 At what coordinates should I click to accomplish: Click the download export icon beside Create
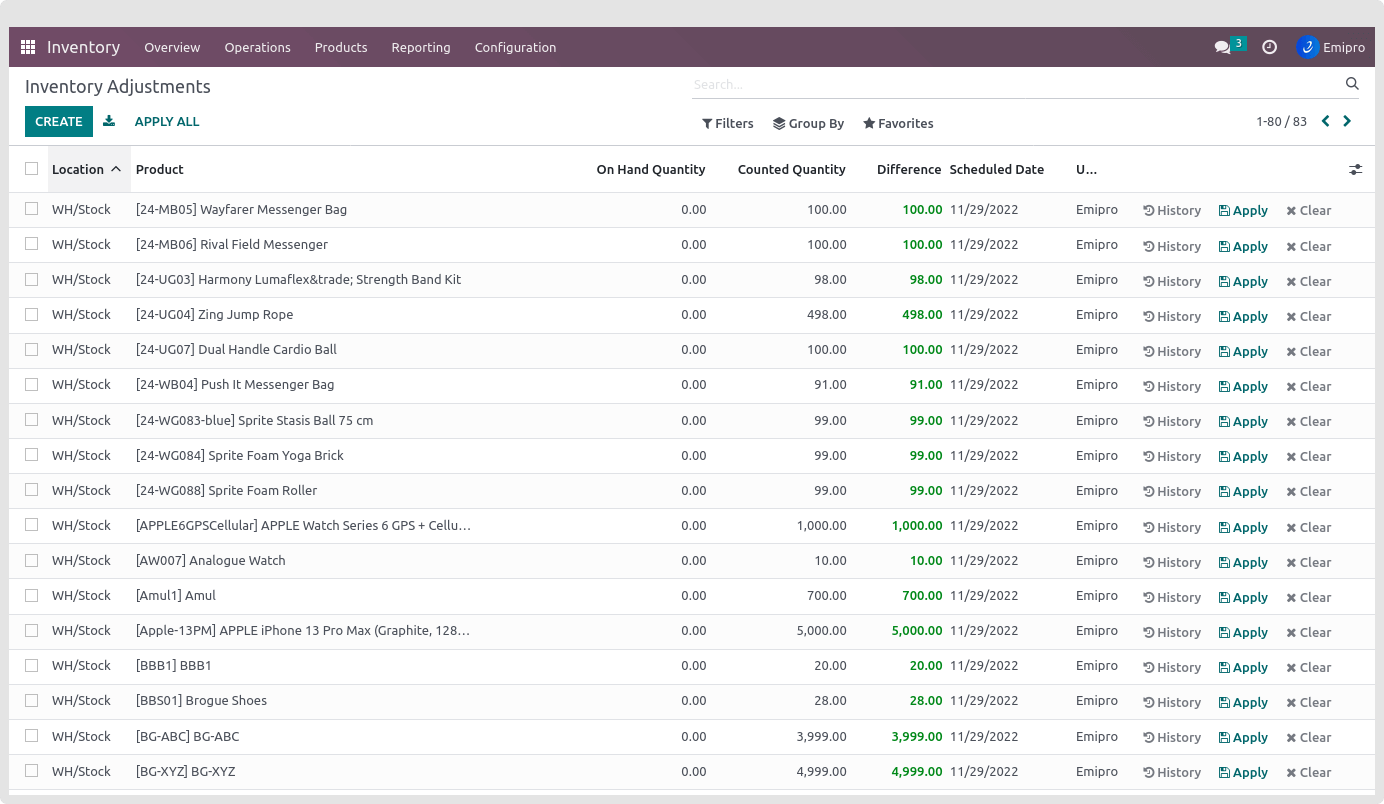coord(109,121)
